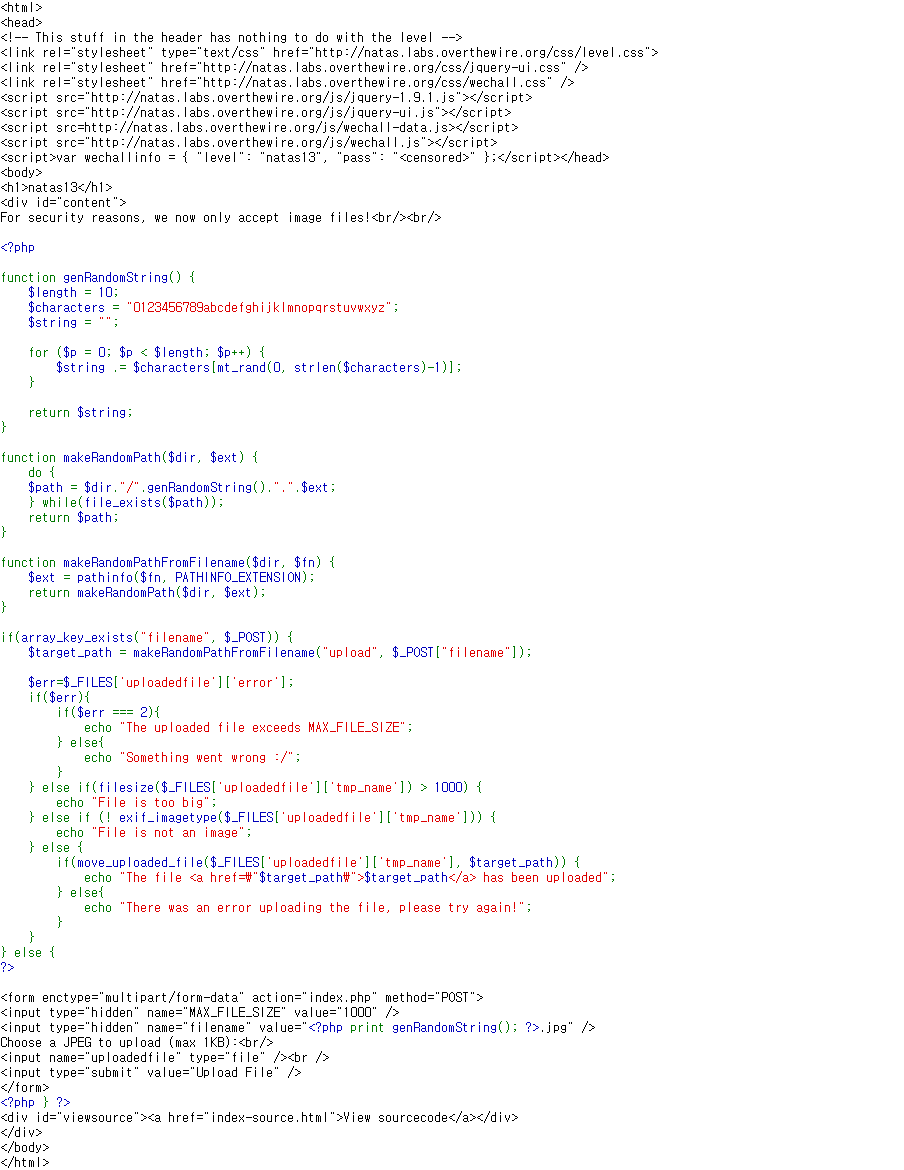Image resolution: width=904 pixels, height=1170 pixels.
Task: Click the $length = 10; line
Action: click(73, 292)
